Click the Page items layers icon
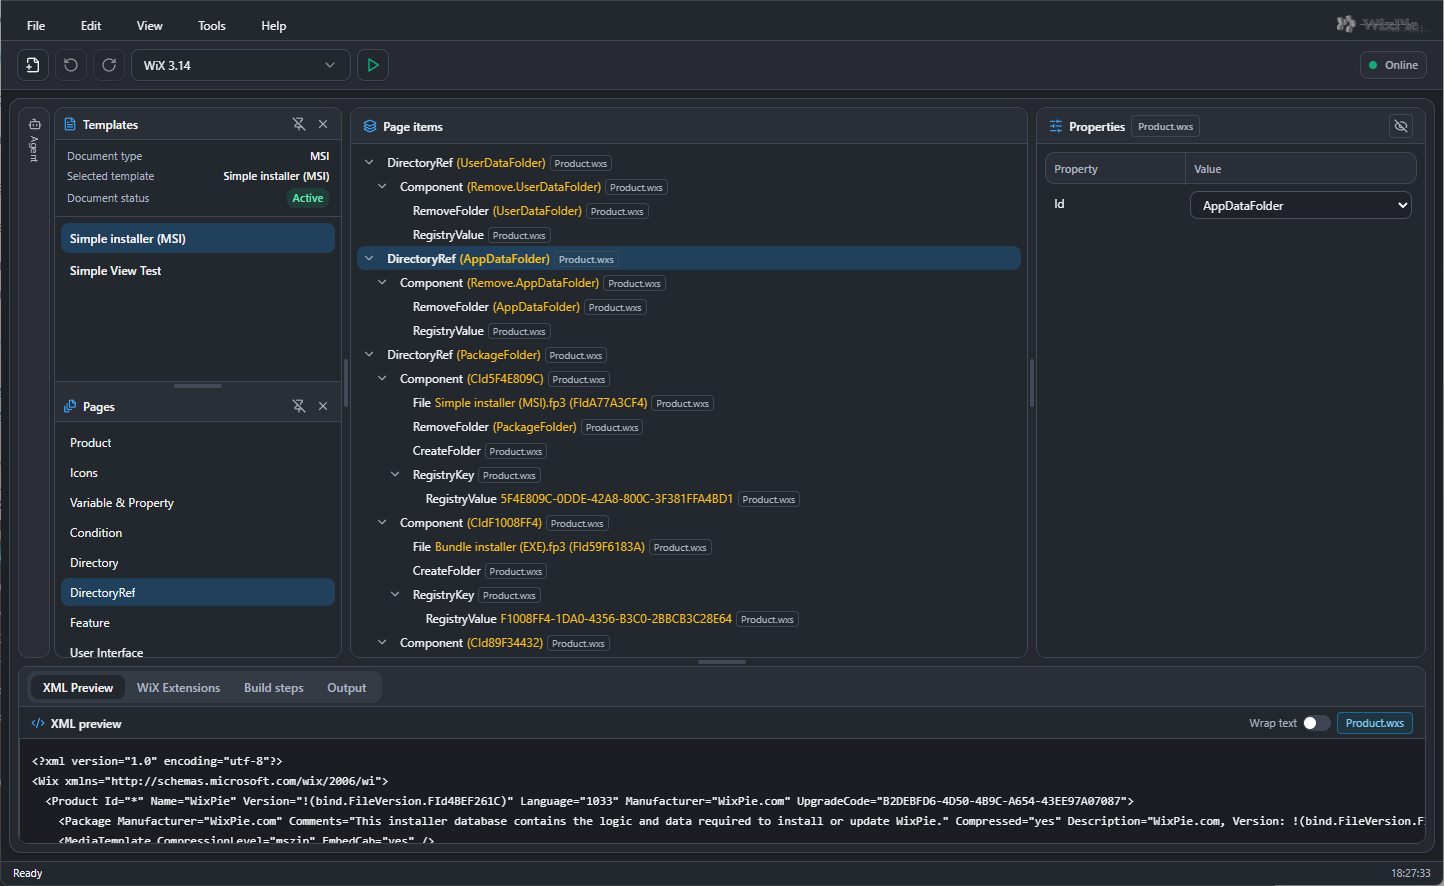This screenshot has height=886, width=1444. point(370,127)
